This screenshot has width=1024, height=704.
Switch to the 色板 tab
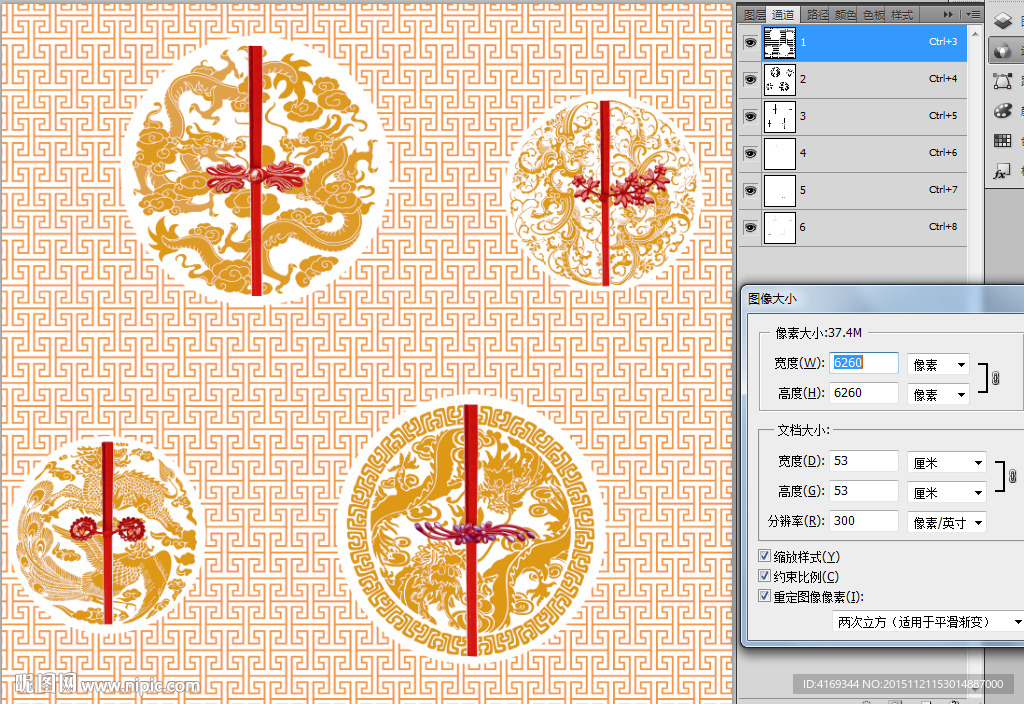873,15
